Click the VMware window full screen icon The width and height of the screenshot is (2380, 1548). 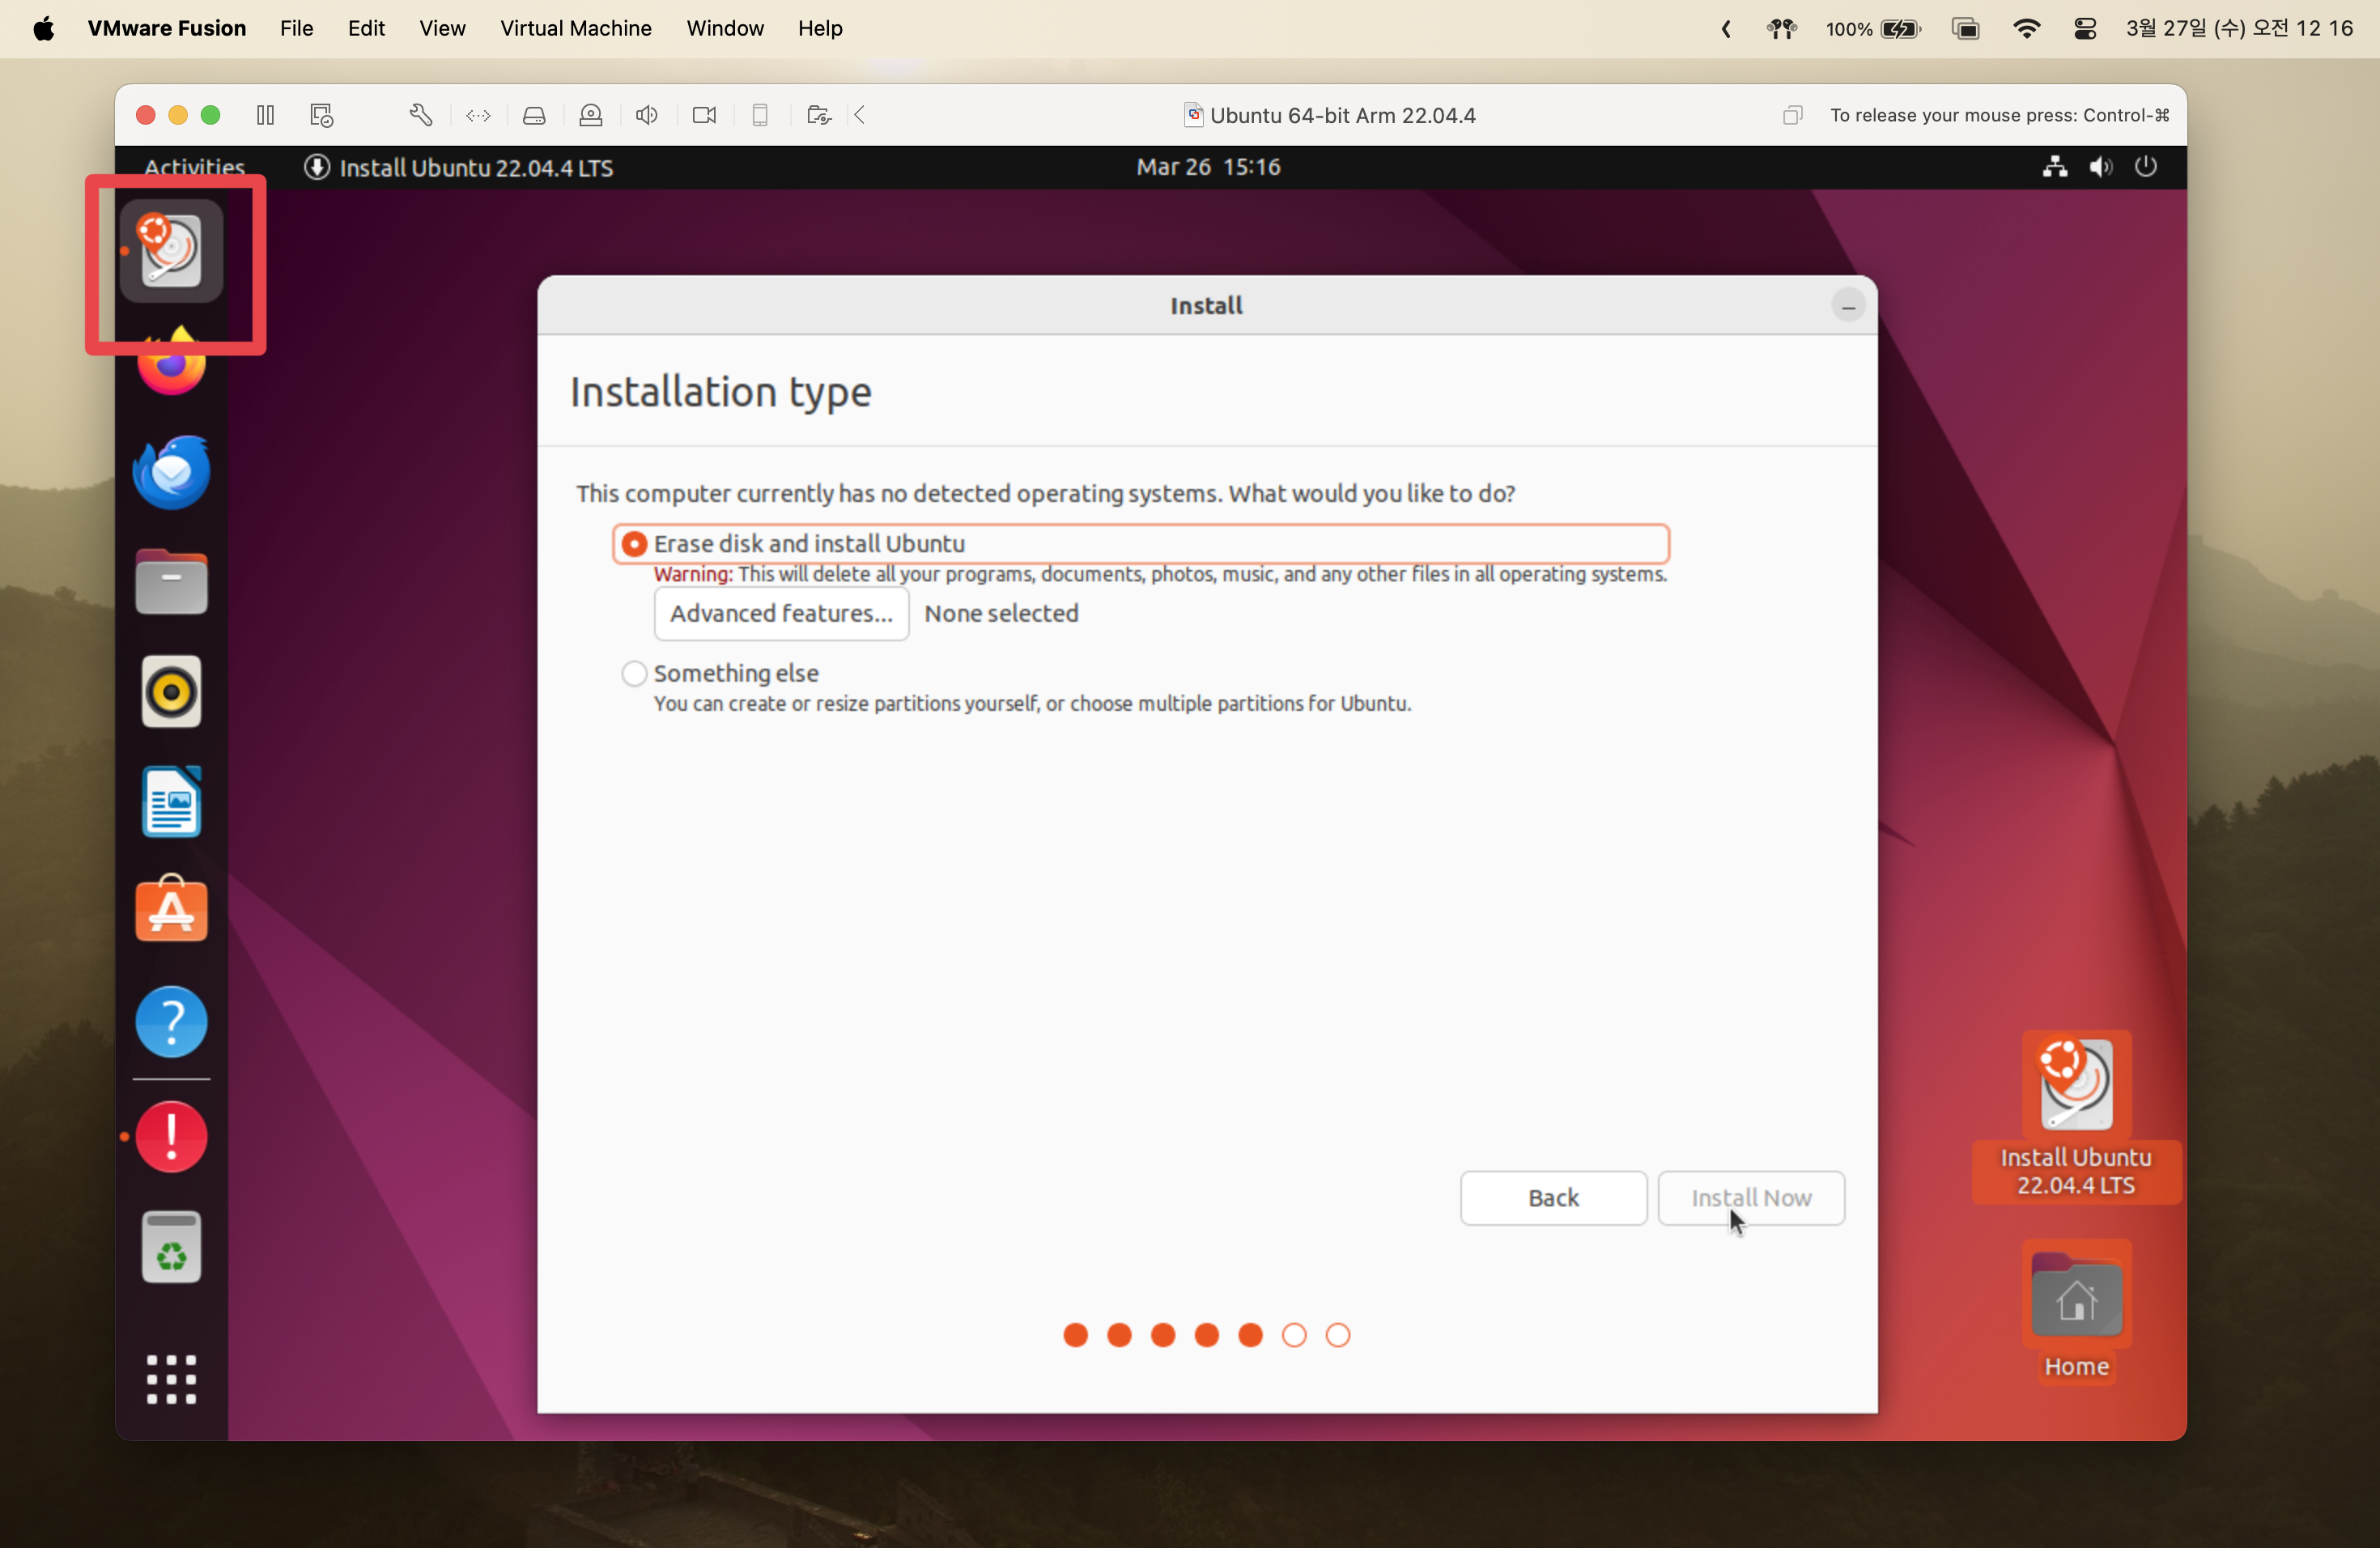coord(1792,115)
